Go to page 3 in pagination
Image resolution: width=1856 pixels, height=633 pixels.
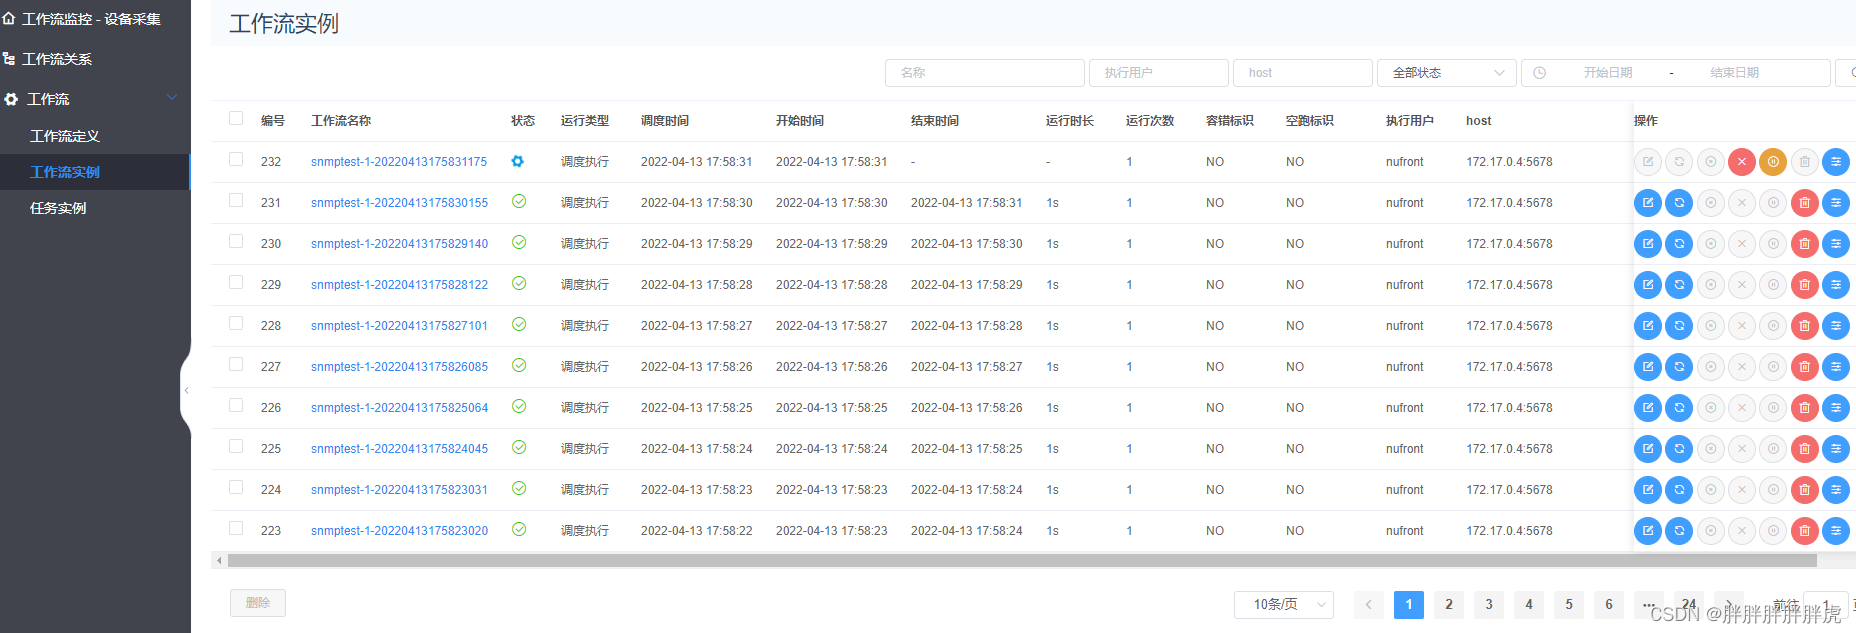coord(1489,604)
